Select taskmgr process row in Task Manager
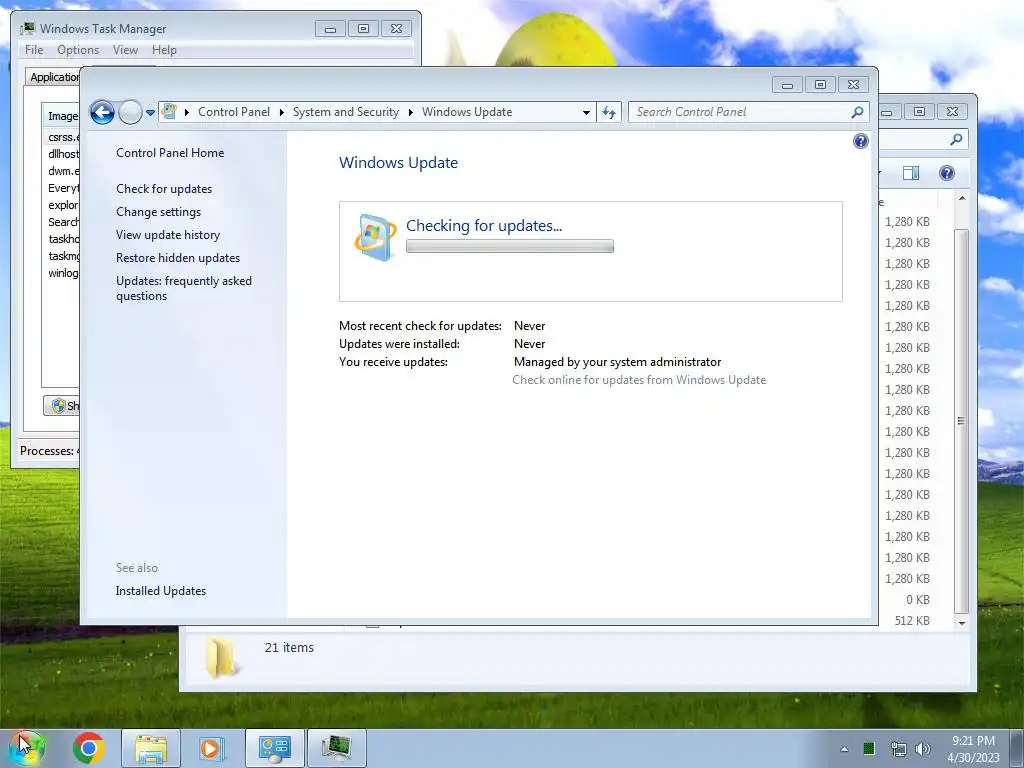This screenshot has height=768, width=1024. (x=63, y=256)
